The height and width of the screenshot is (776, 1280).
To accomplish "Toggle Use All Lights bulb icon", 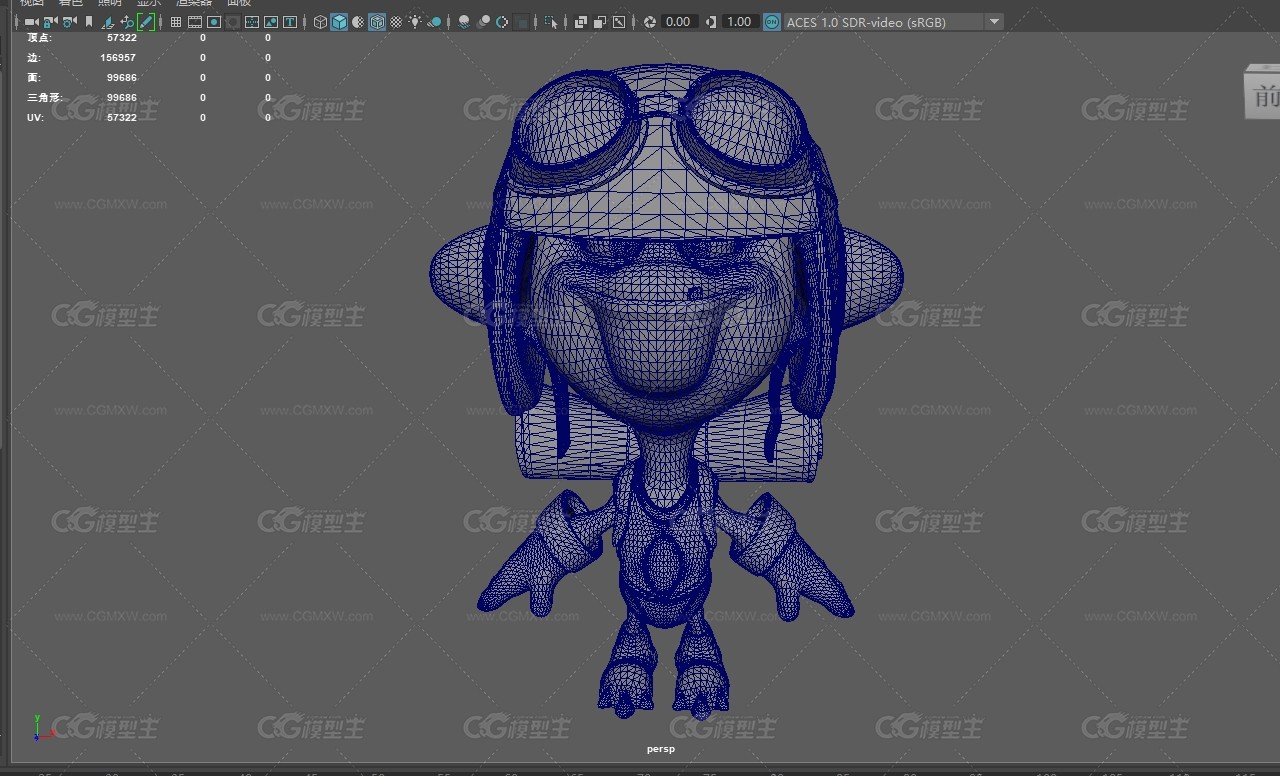I will (x=415, y=22).
